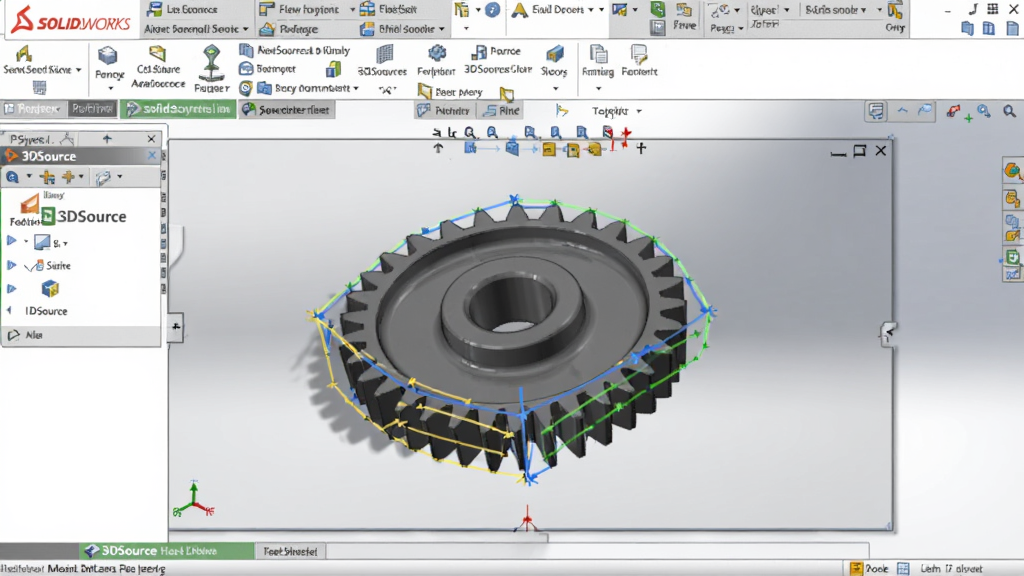Click the 'Cel Sitare Arafoccoce' ribbon button
Screen dimensions: 1024x576
pyautogui.click(x=157, y=67)
